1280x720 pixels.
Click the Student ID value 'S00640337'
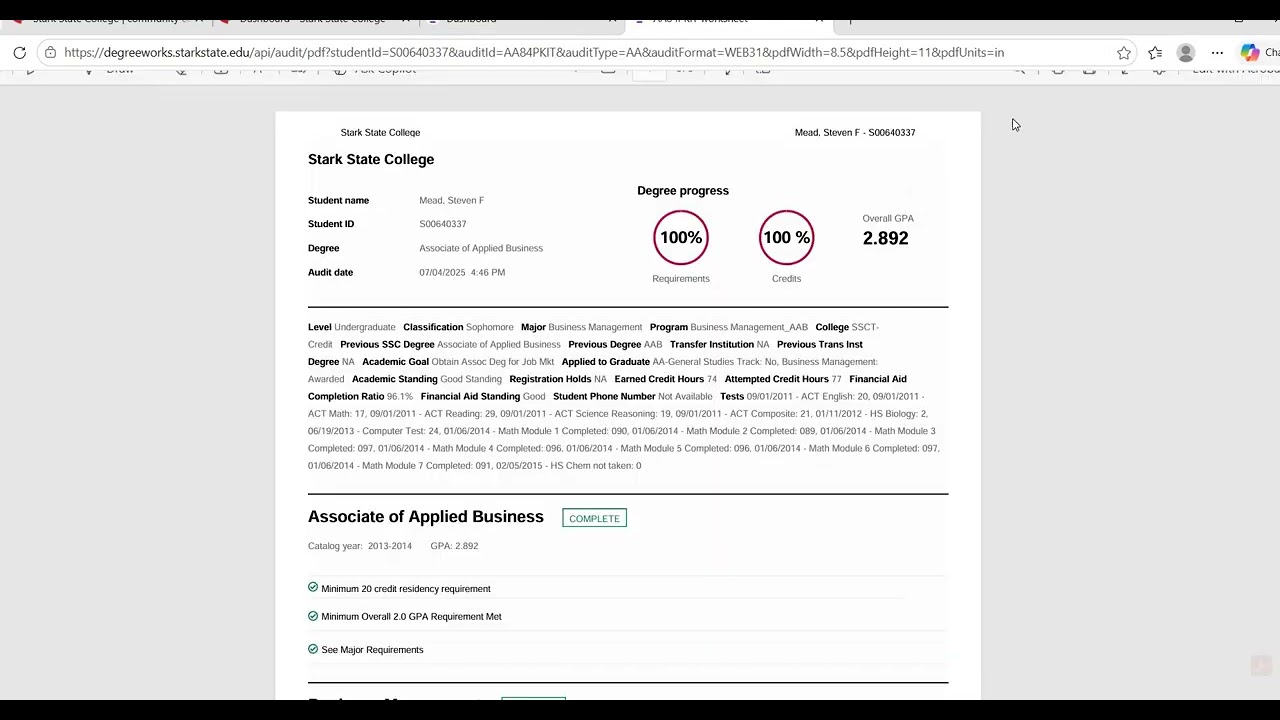443,224
